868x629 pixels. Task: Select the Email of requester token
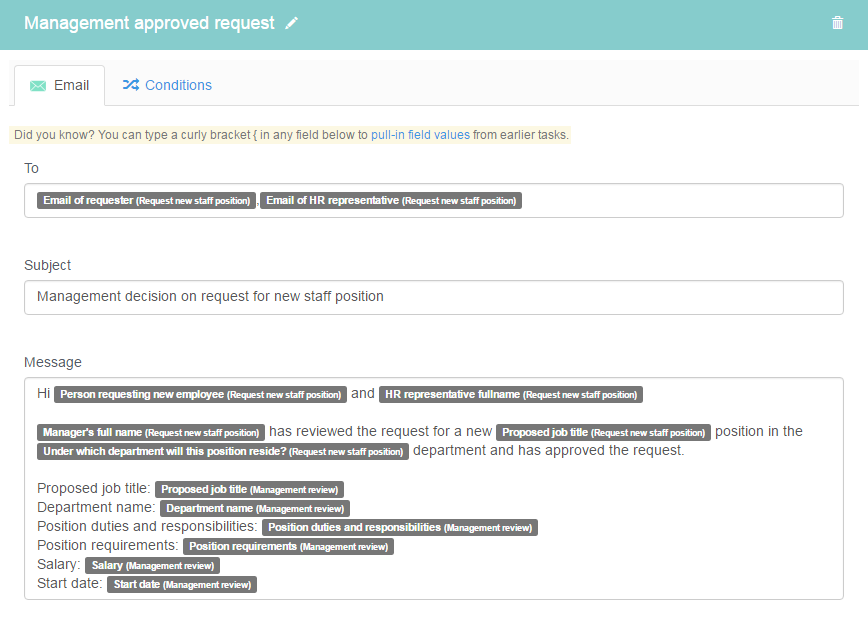point(146,200)
